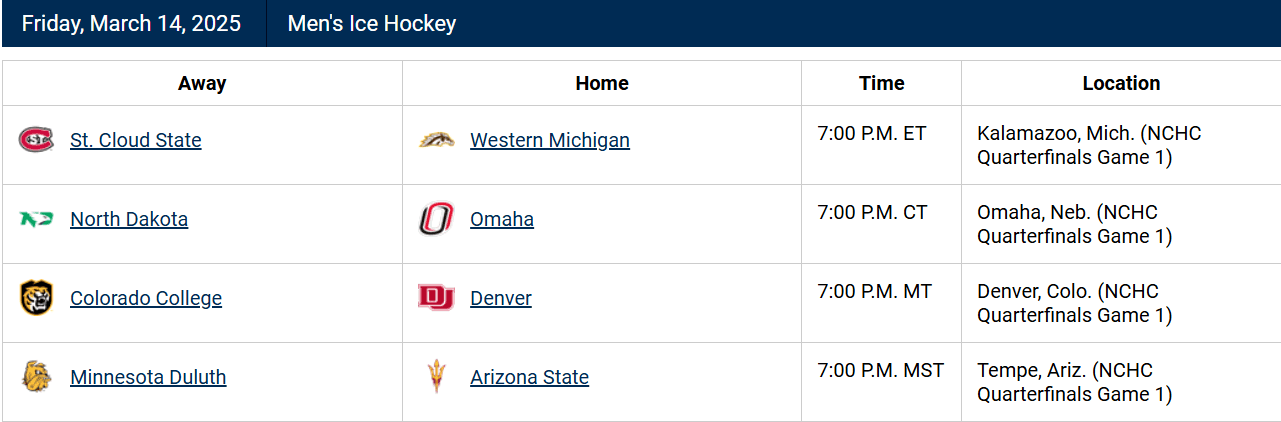The height and width of the screenshot is (422, 1281).
Task: Open the Western Michigan team link
Action: pyautogui.click(x=550, y=140)
